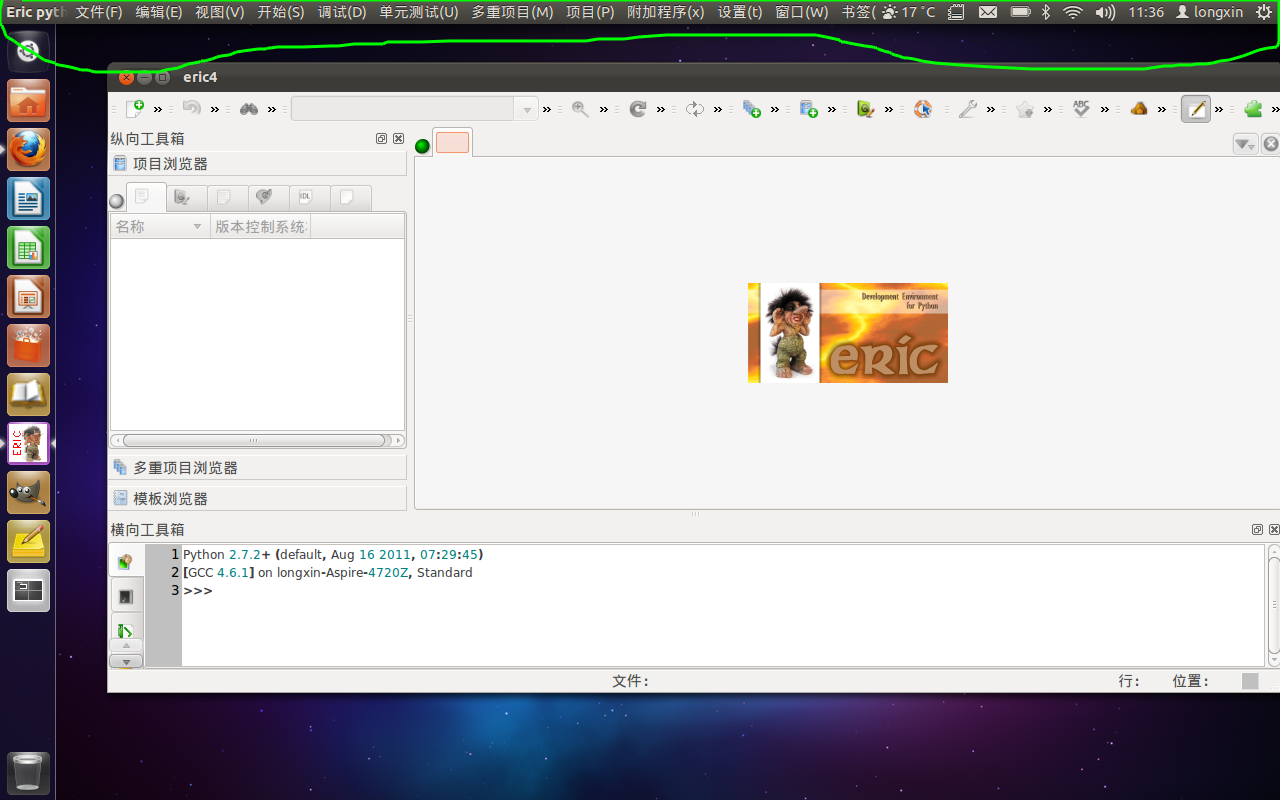
Task: Open the Forms tab in project browser
Action: (186, 198)
